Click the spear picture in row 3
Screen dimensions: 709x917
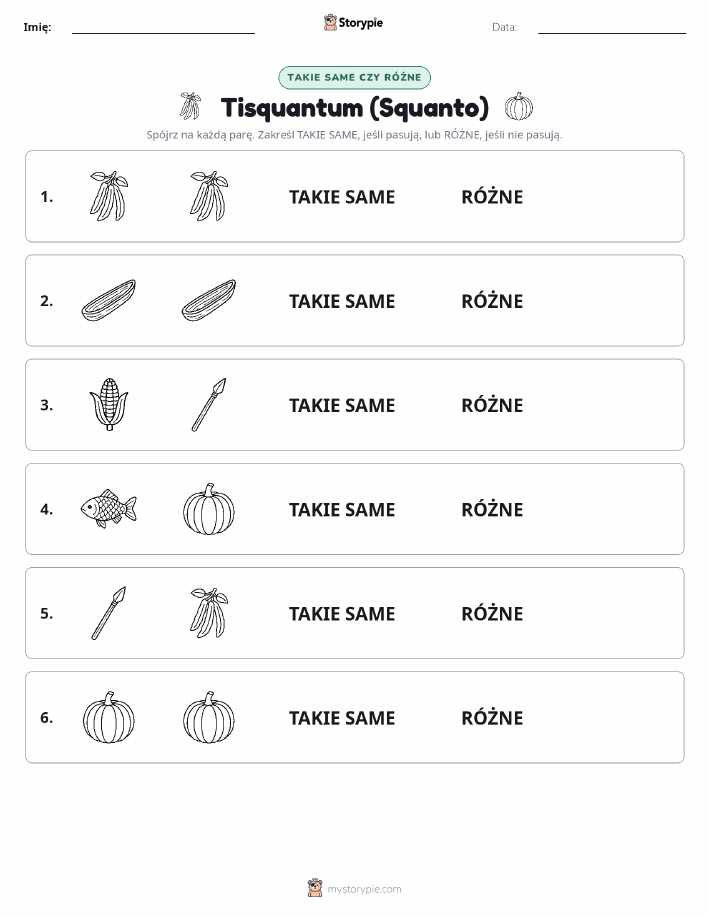click(x=209, y=405)
